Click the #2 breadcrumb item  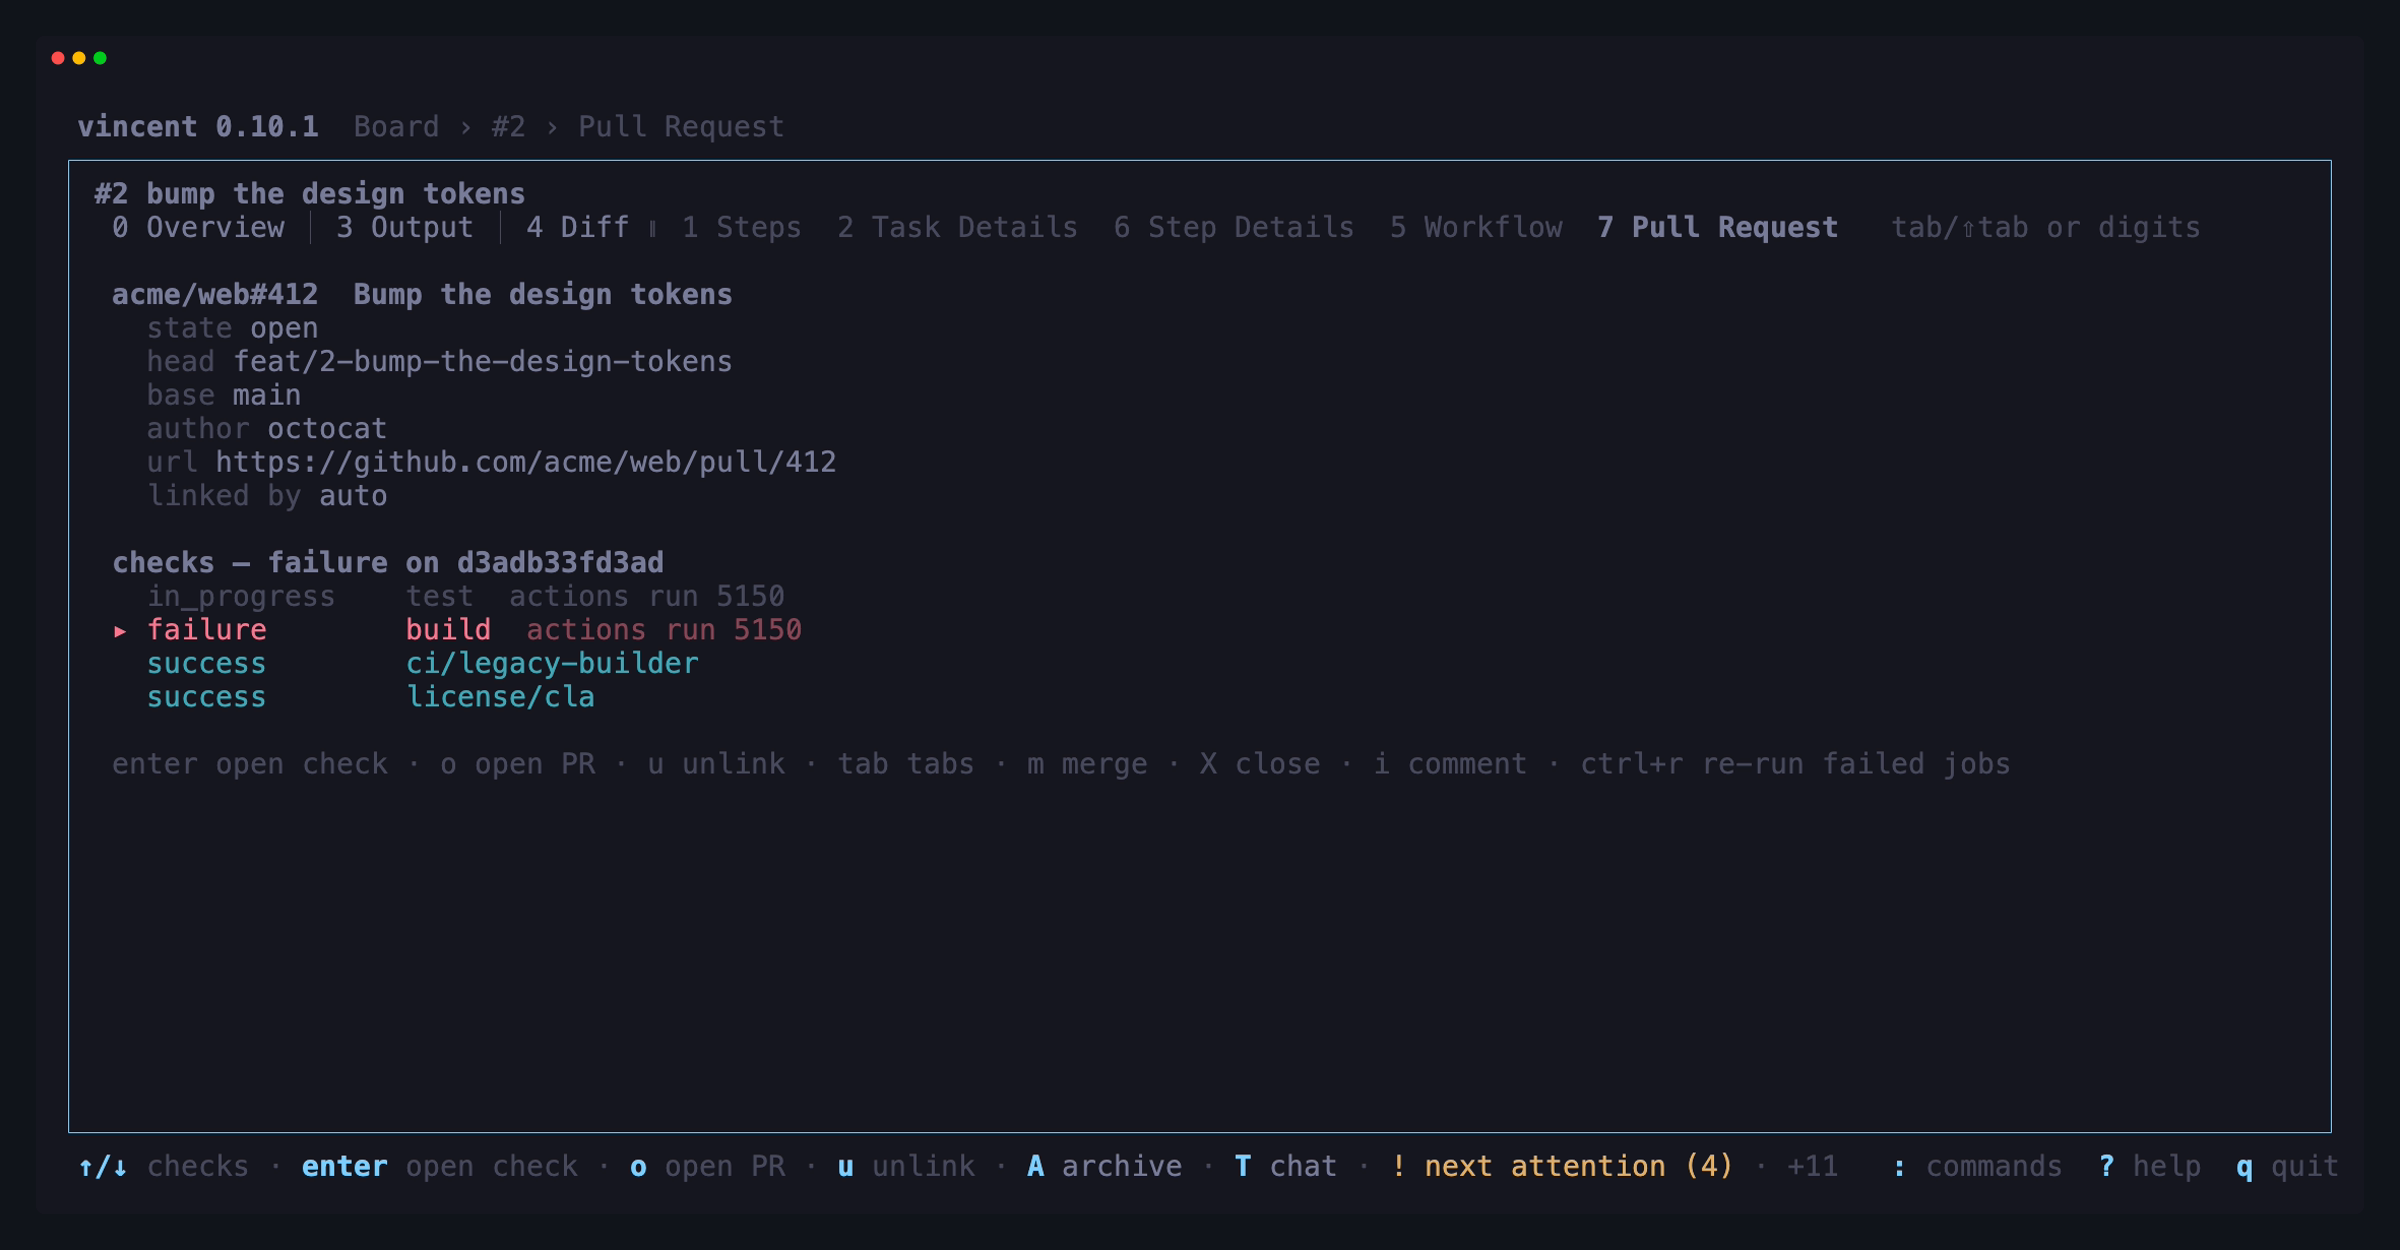point(508,127)
